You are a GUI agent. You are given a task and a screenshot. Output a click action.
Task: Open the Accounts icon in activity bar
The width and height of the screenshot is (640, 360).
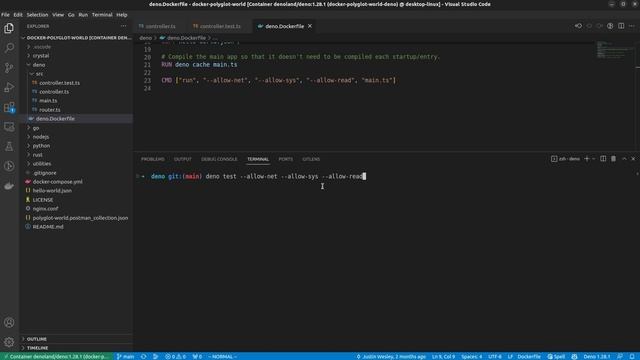[9, 322]
